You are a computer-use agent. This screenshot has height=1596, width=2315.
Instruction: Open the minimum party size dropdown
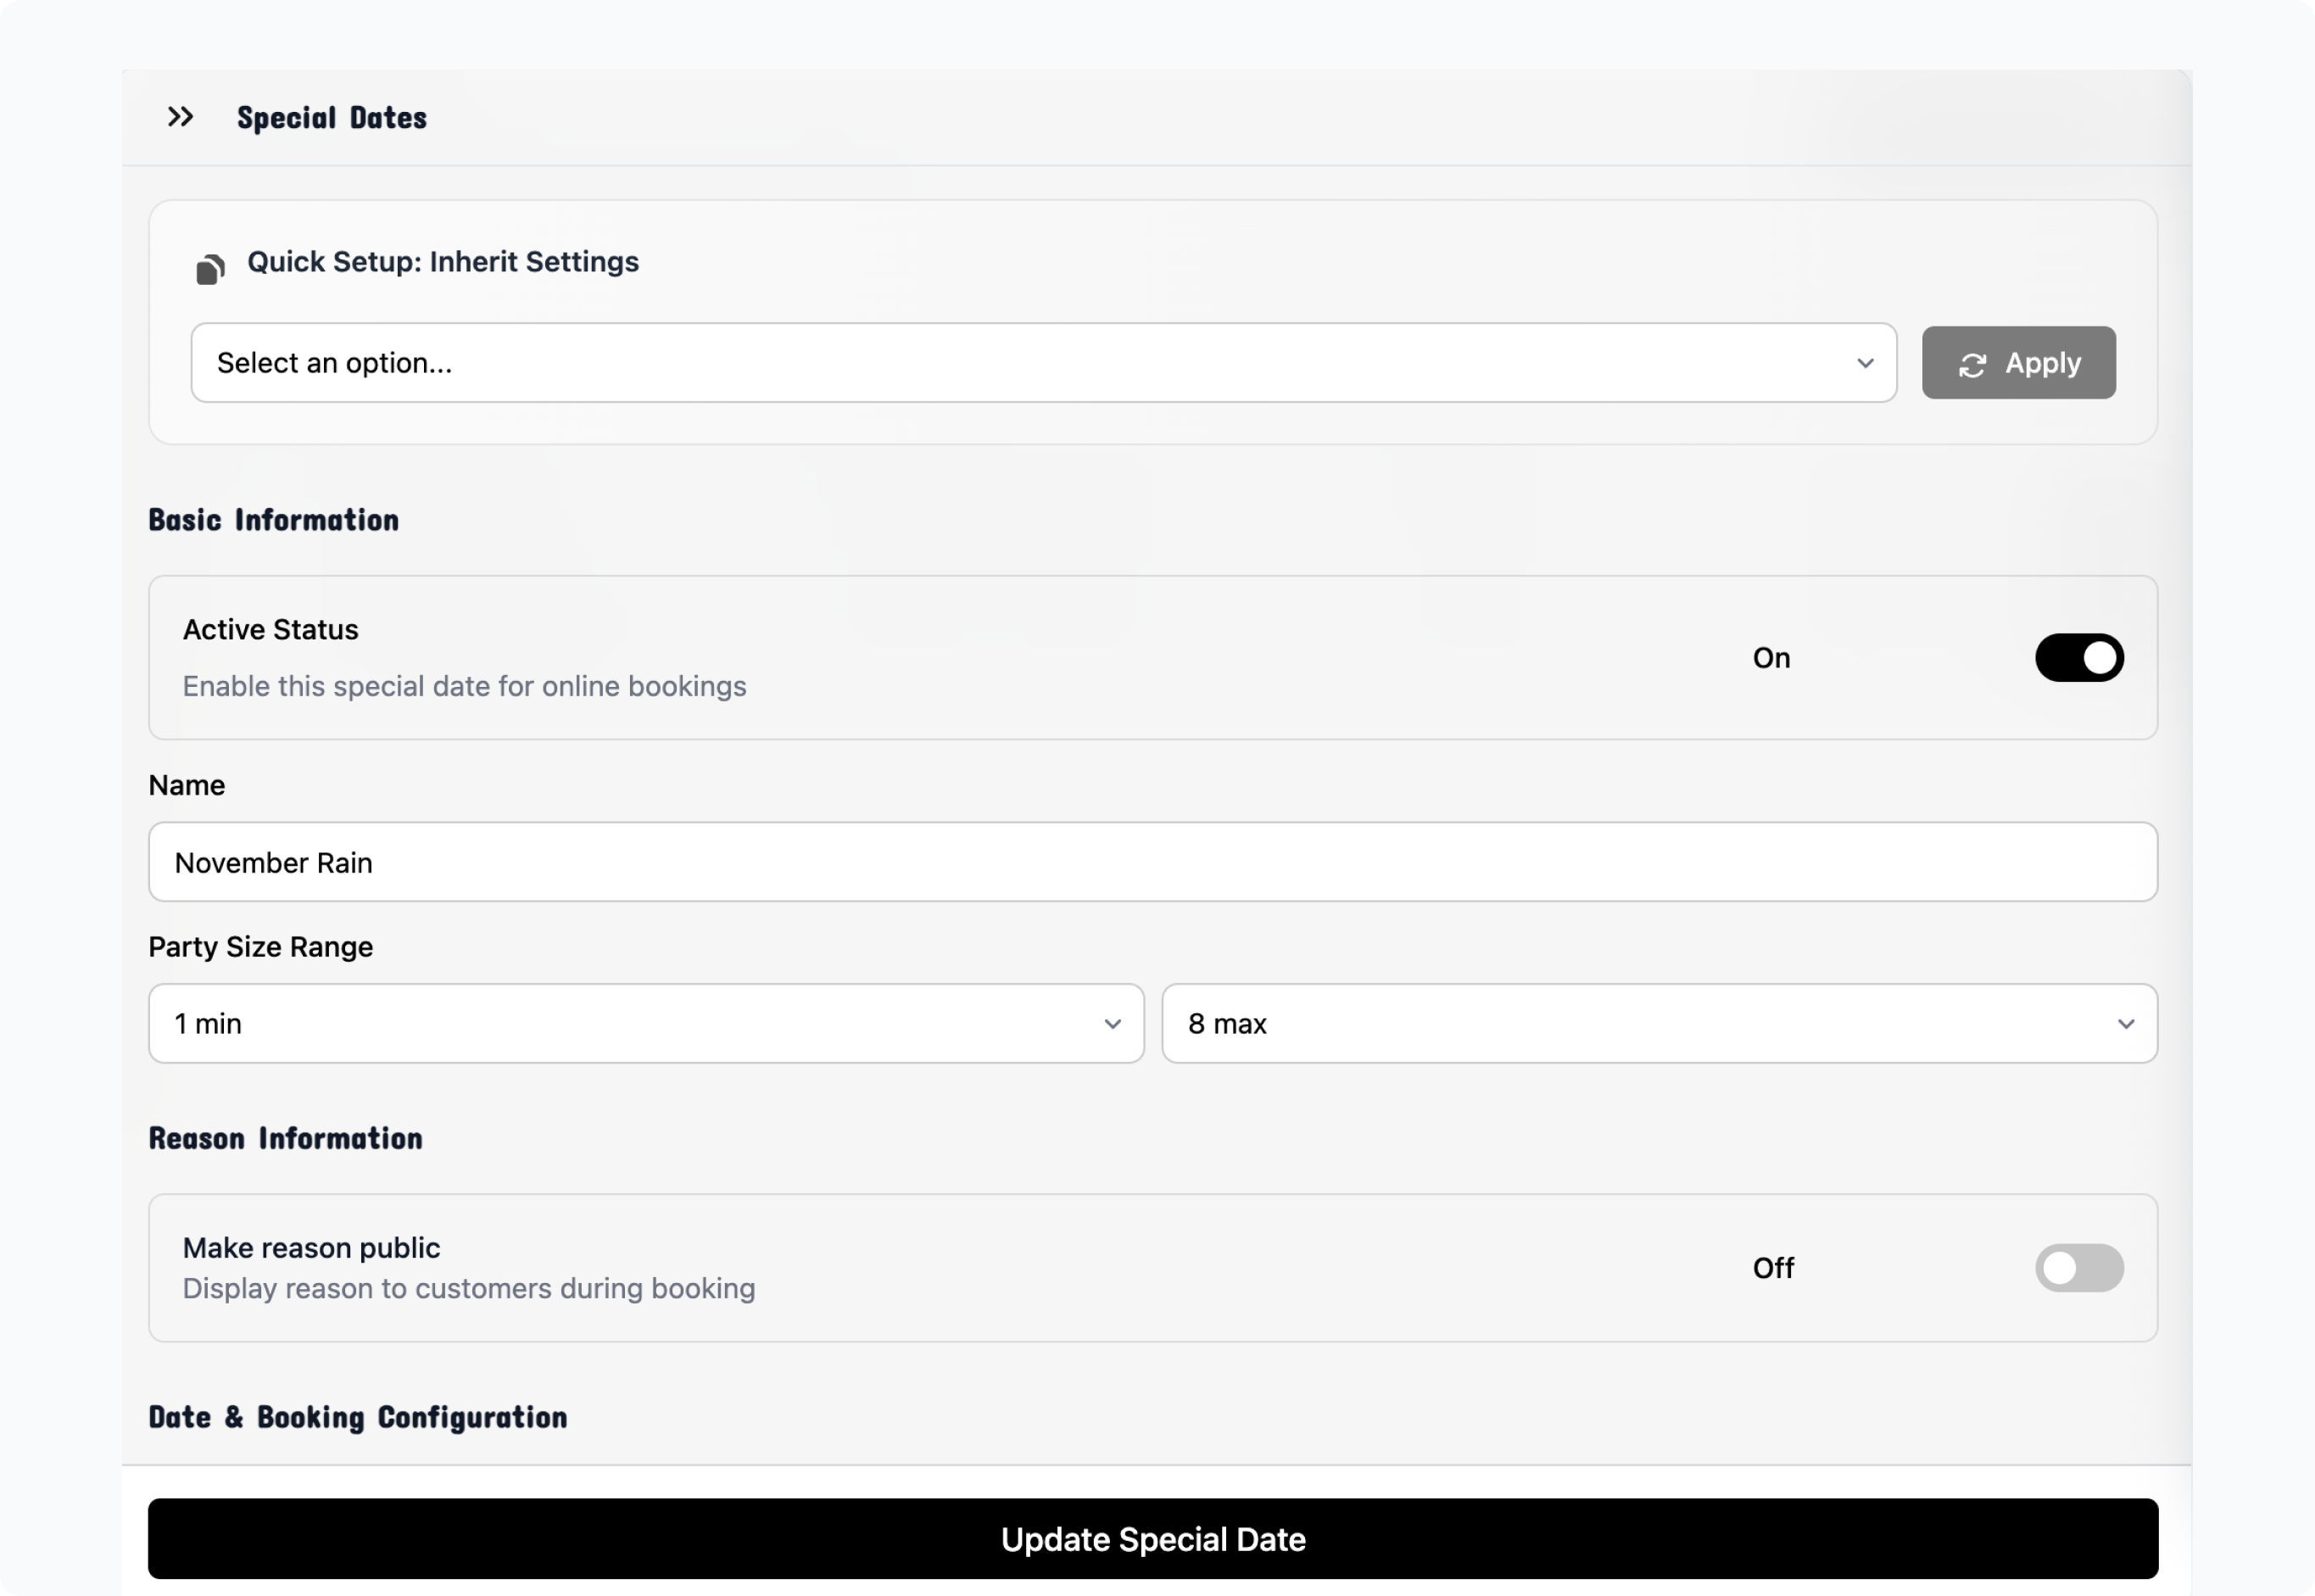[x=645, y=1024]
